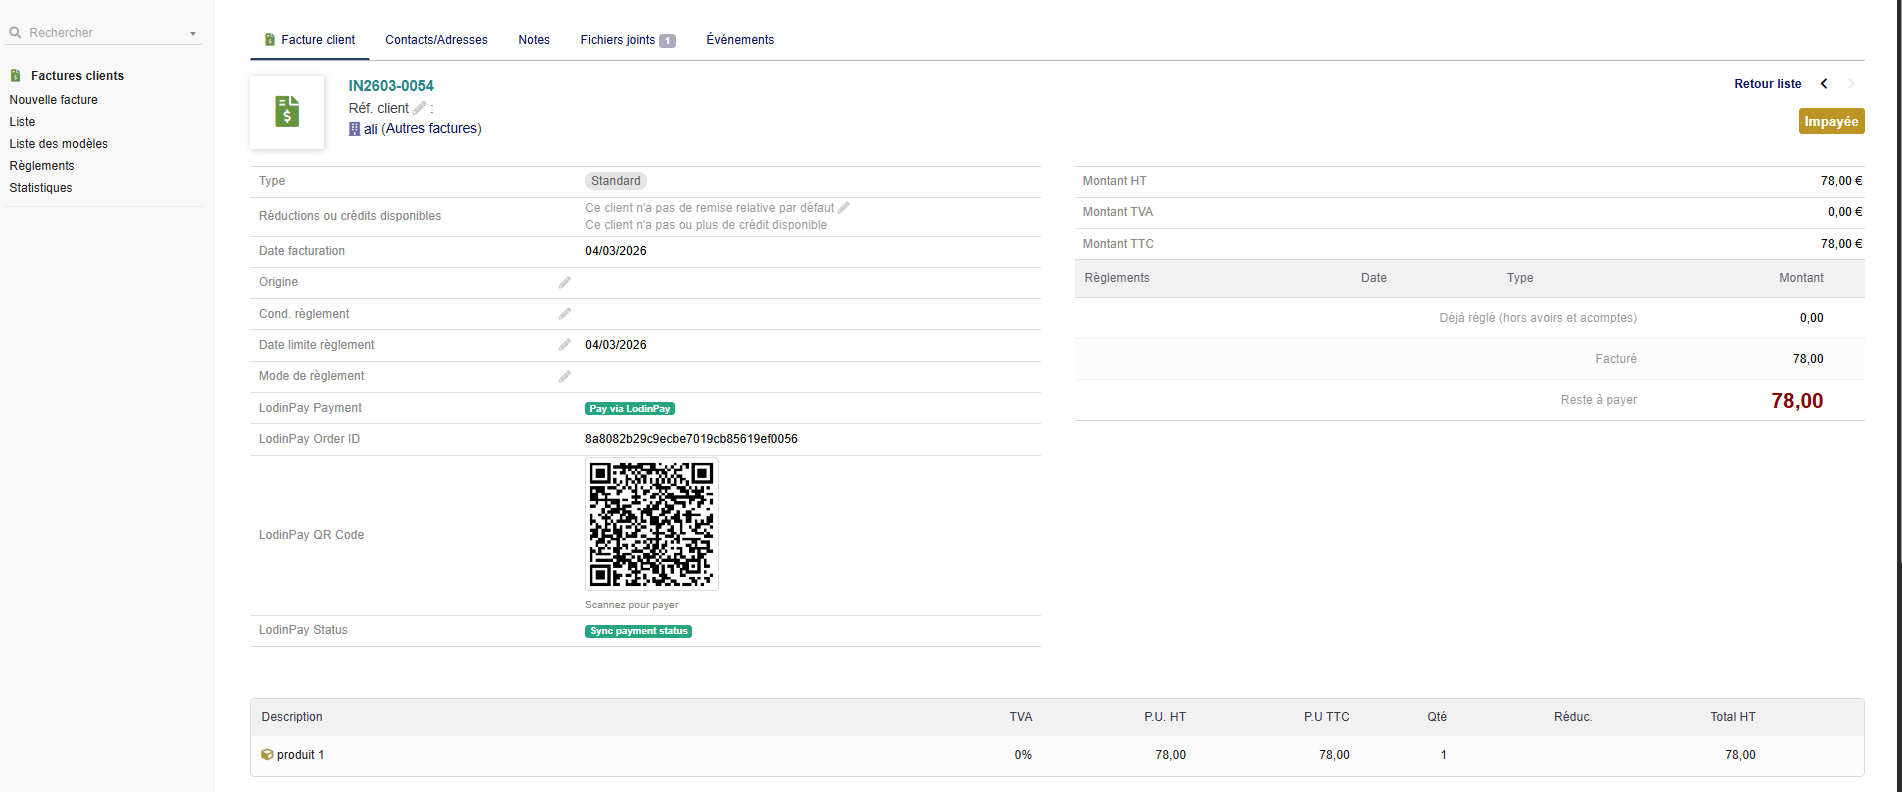Click the edit pencil for Mode de règlement
The width and height of the screenshot is (1902, 792).
tap(565, 377)
